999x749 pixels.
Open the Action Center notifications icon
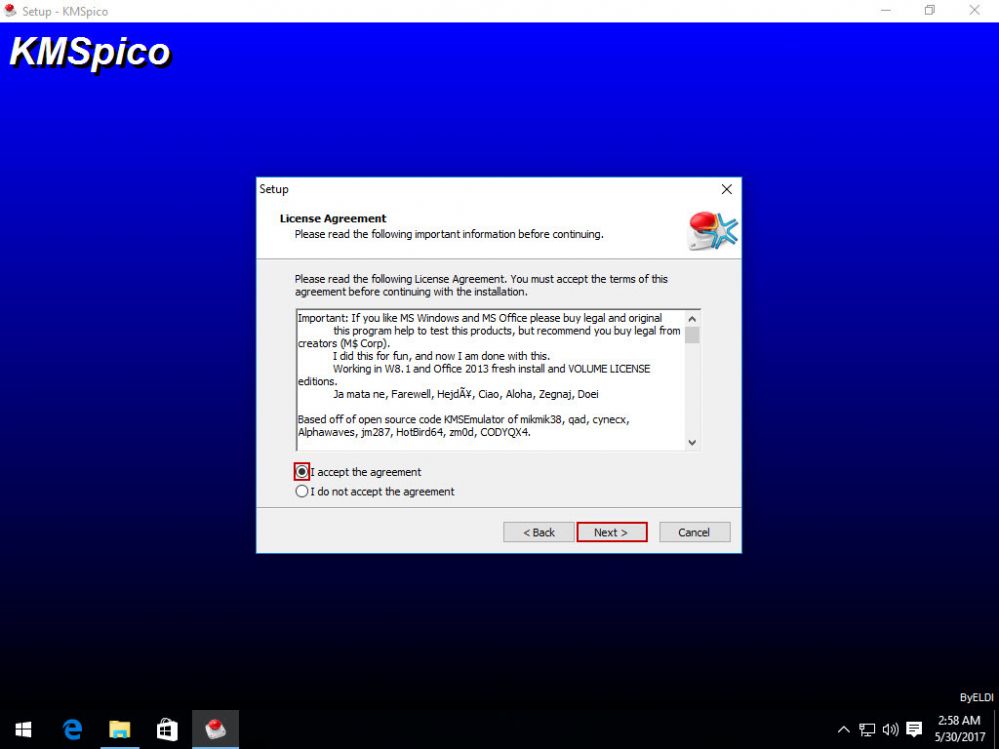click(x=914, y=729)
